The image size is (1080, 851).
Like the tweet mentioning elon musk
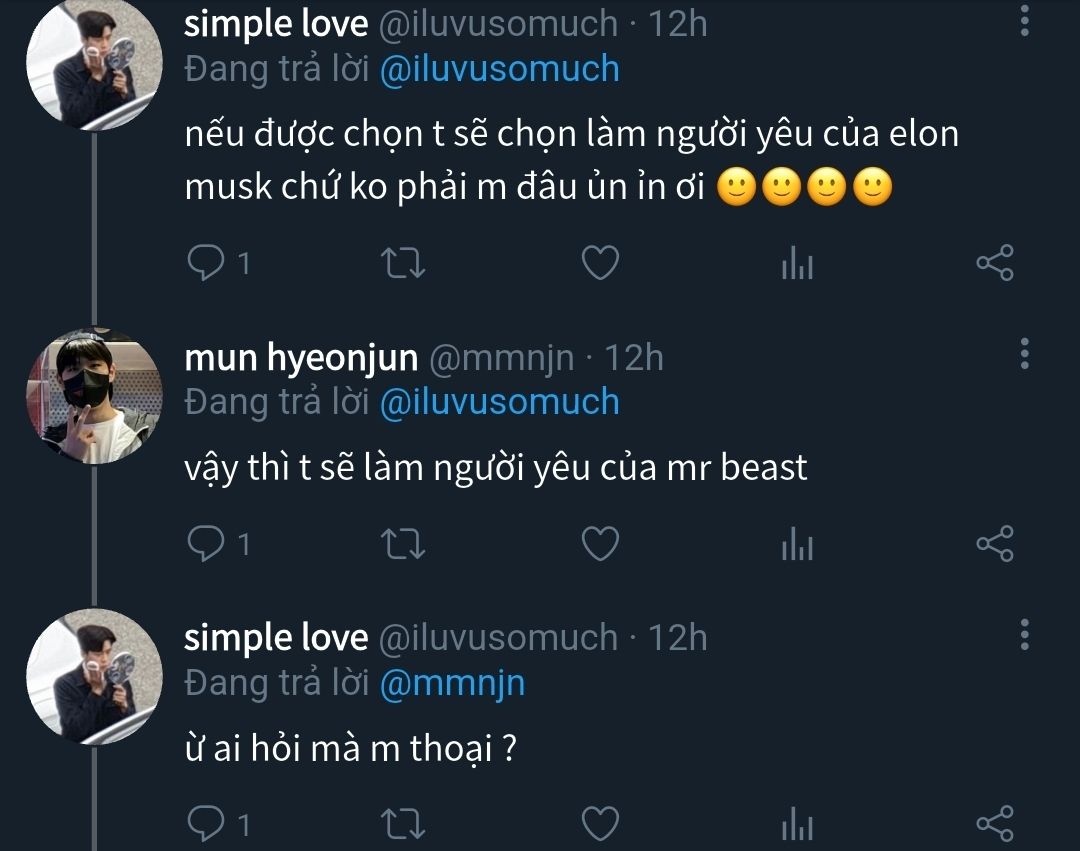click(x=600, y=263)
